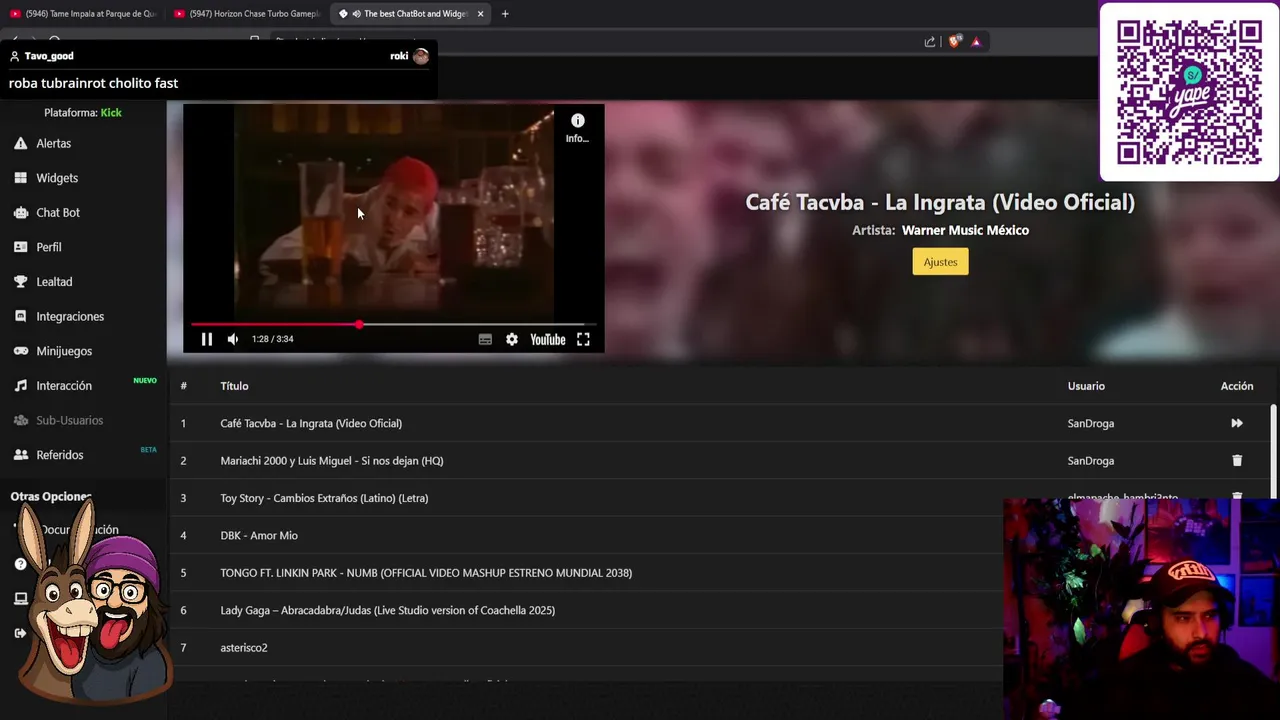Click the YouTube logo in player
Screen dimensions: 1280x720
548,339
